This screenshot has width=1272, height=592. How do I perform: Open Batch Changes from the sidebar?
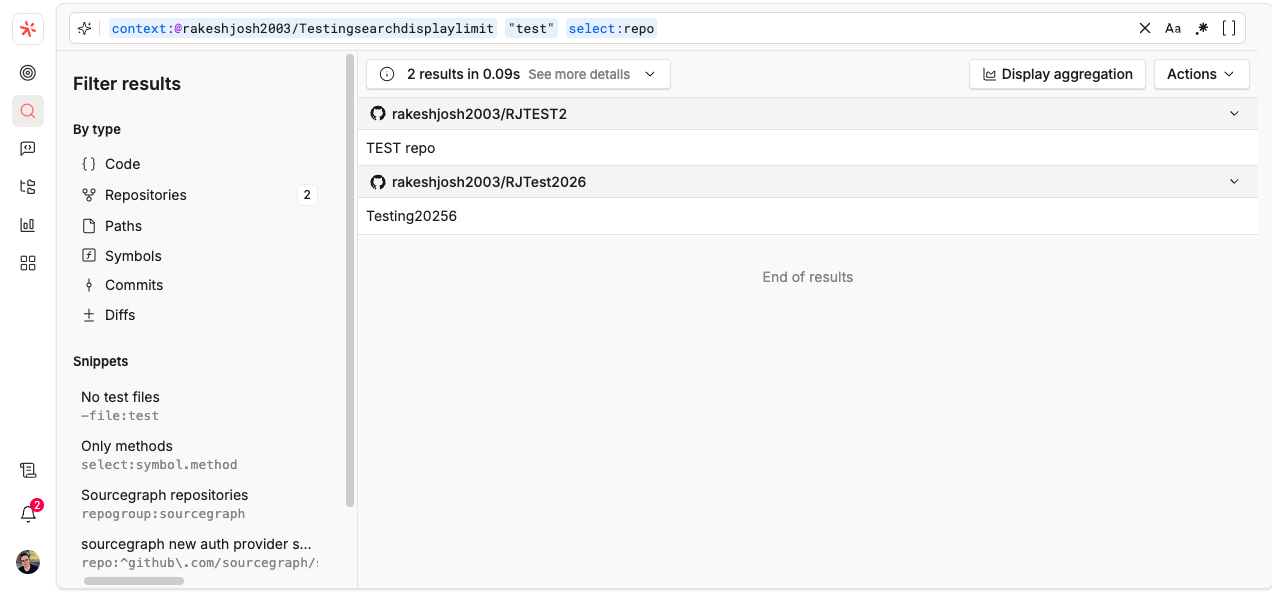[x=27, y=186]
